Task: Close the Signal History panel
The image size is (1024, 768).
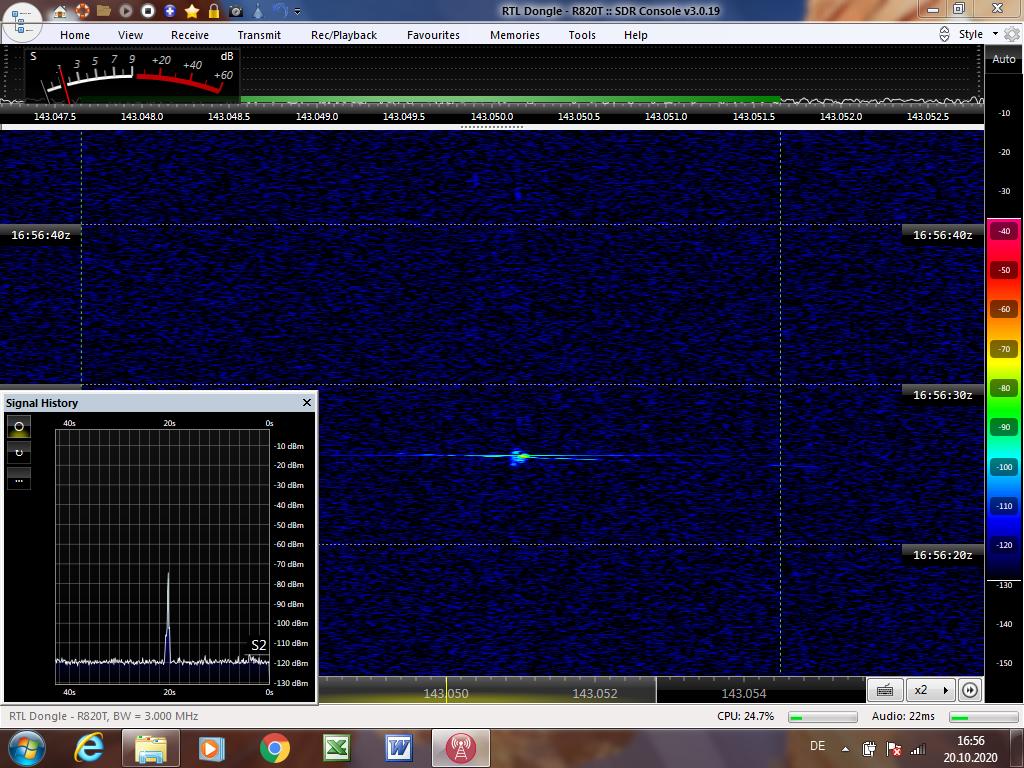Action: pos(307,402)
